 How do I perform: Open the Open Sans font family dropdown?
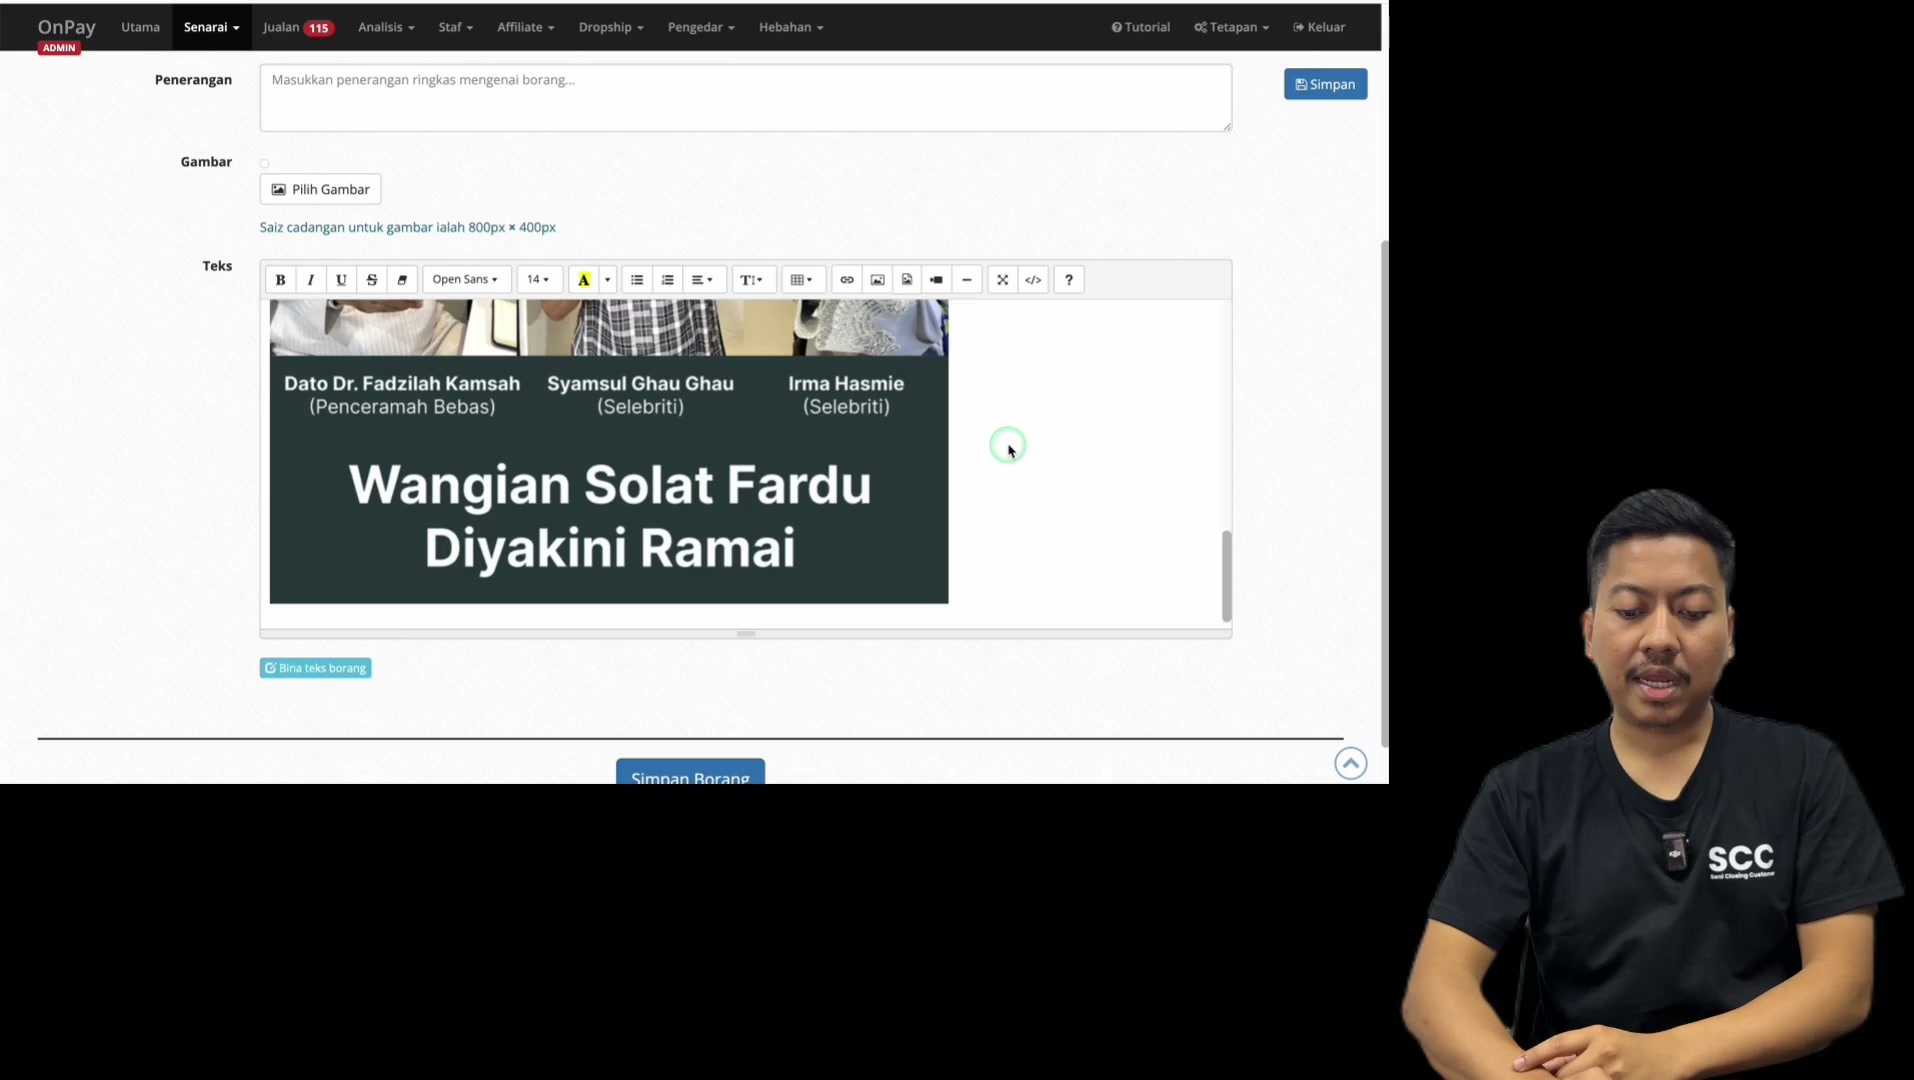pyautogui.click(x=466, y=280)
